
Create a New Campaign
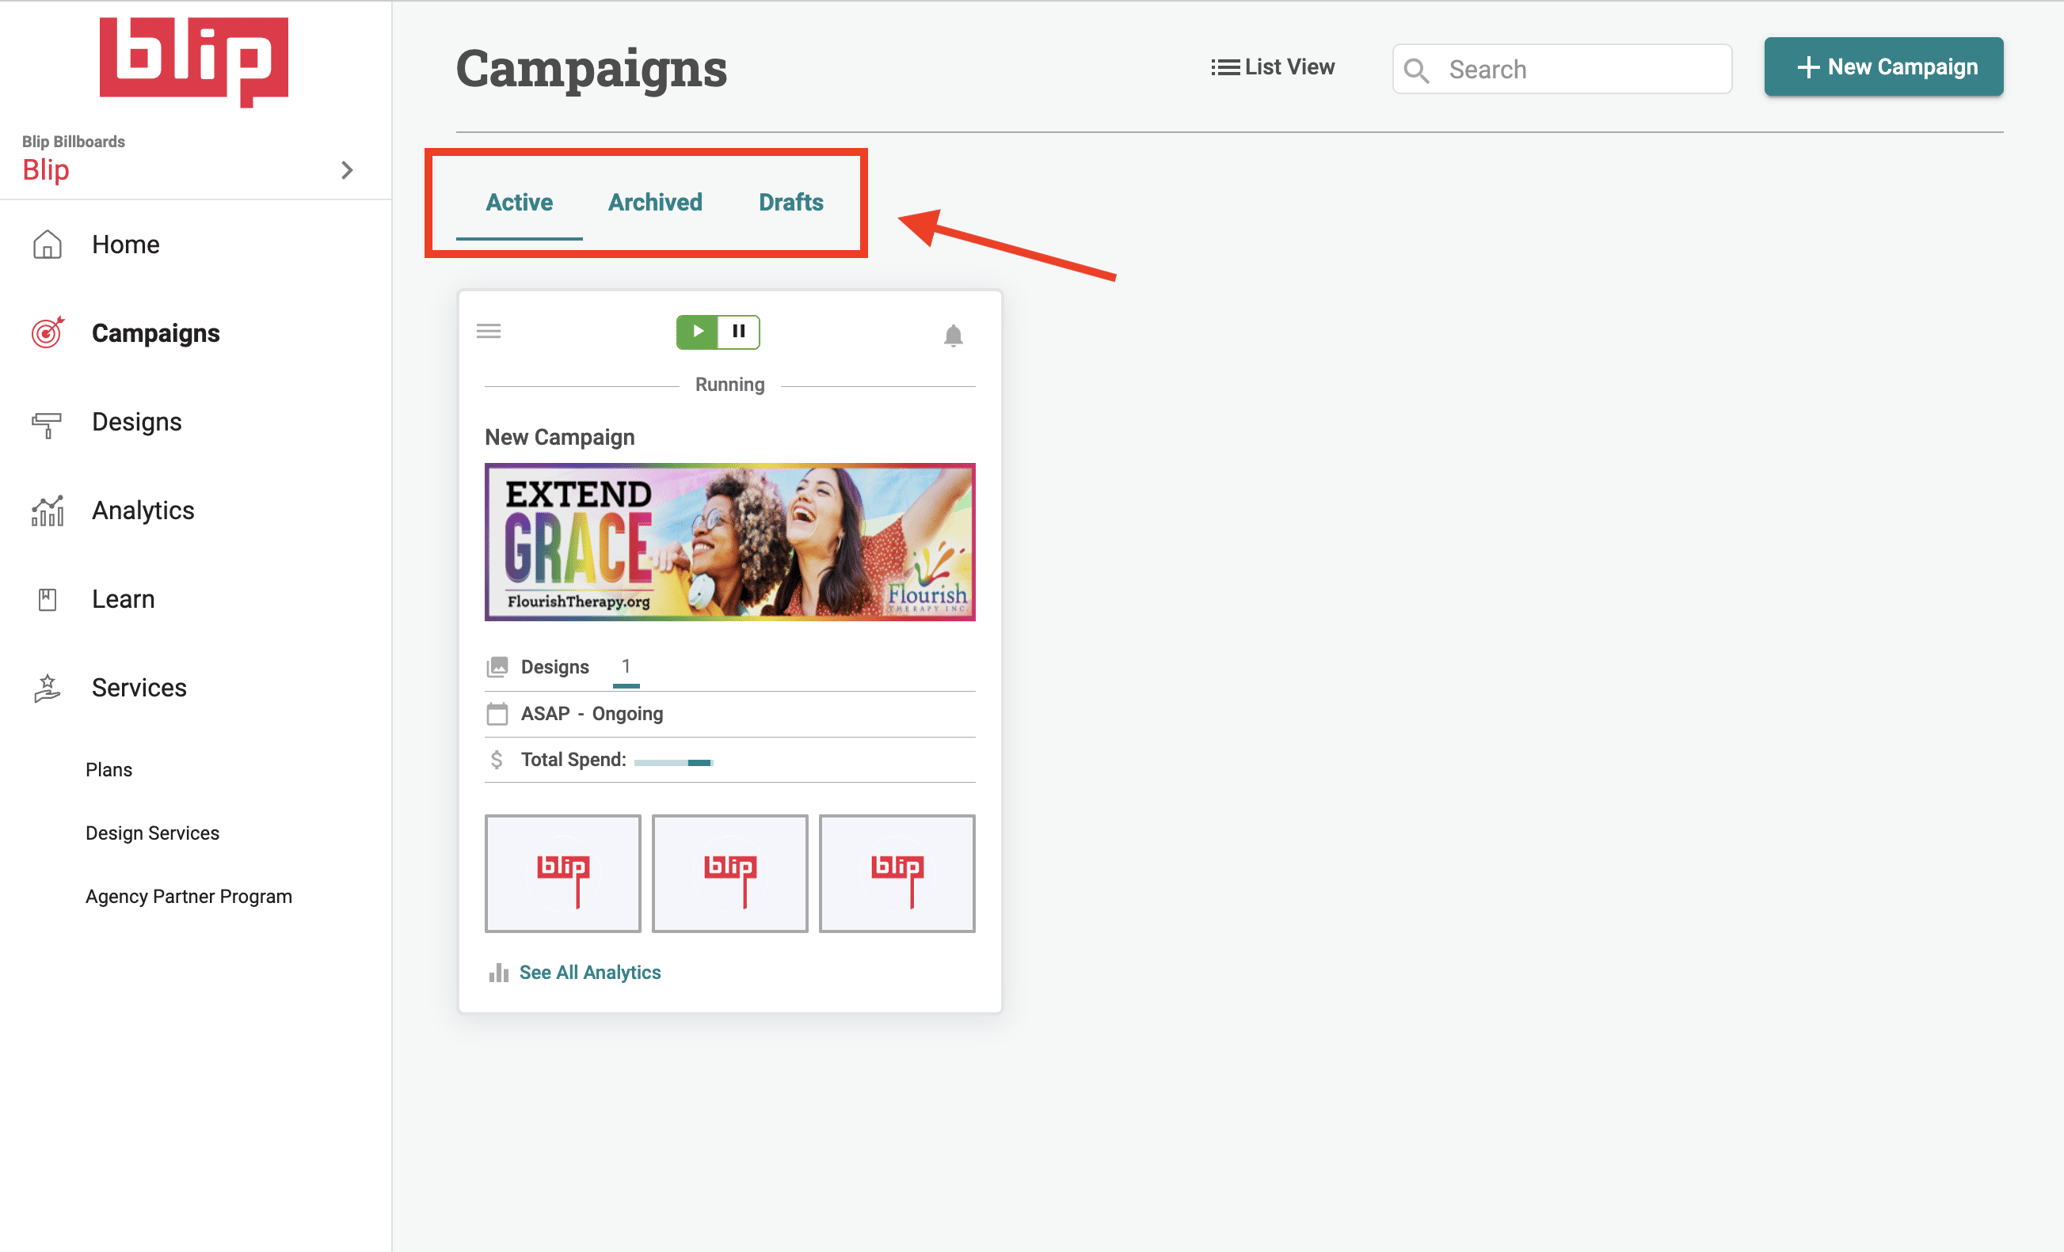pos(1883,66)
